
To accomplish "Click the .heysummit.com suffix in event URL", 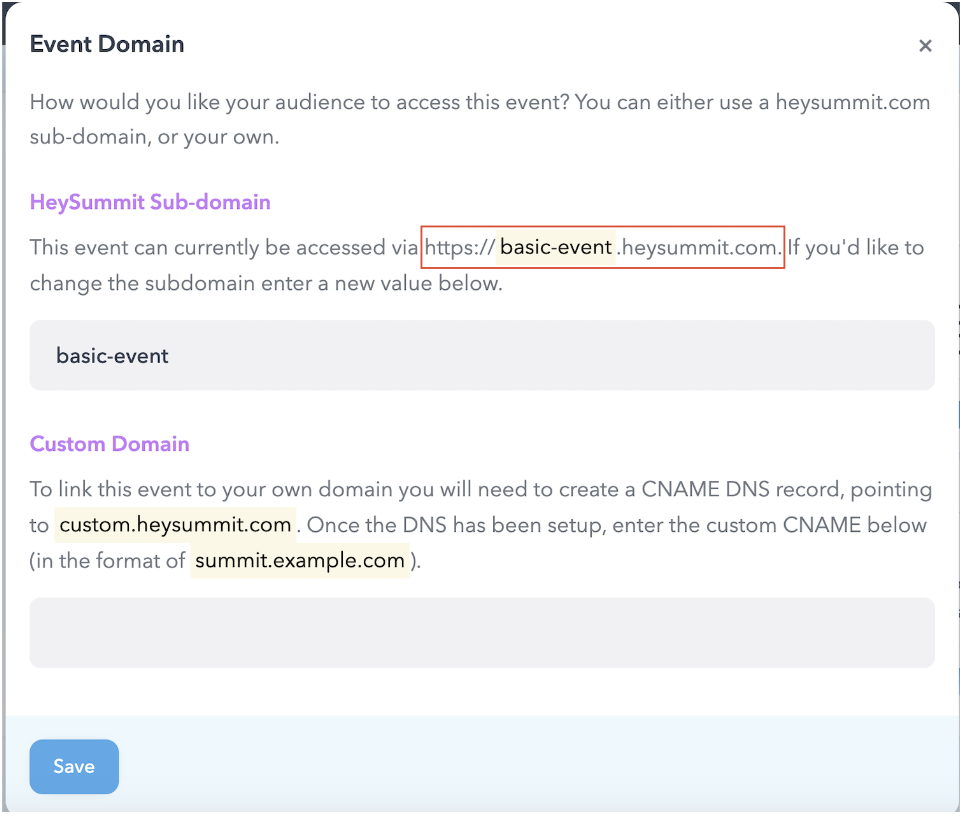I will 699,247.
